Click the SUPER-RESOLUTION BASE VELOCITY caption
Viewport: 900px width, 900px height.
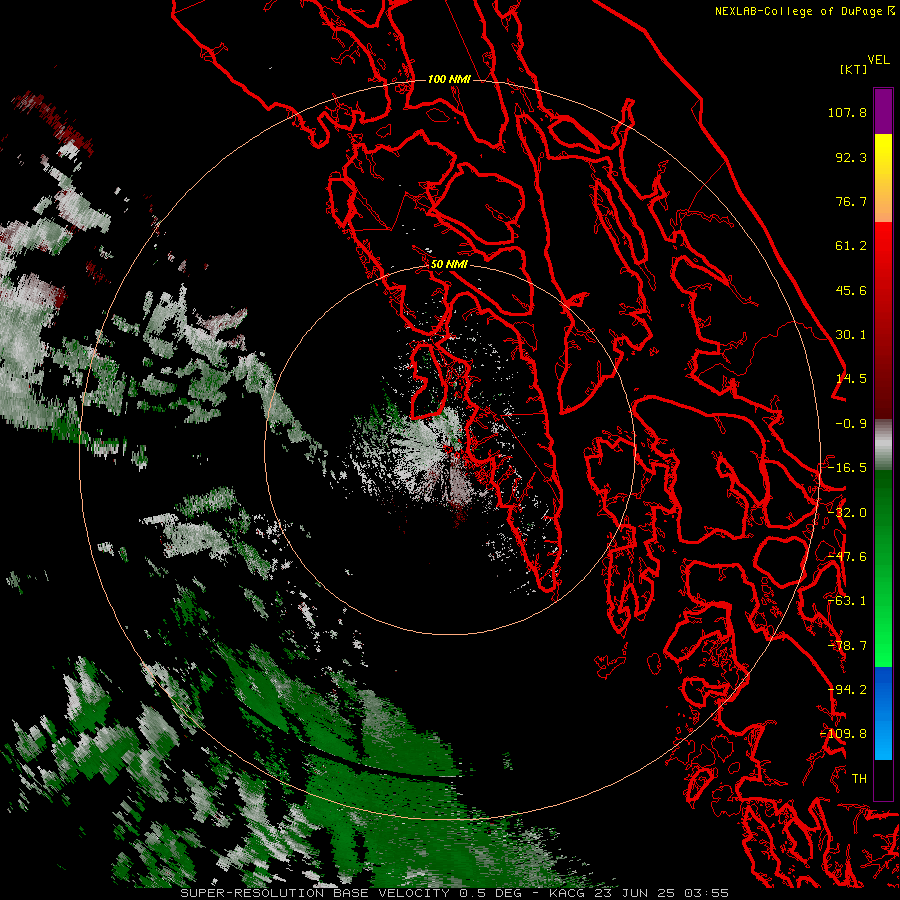[x=454, y=893]
